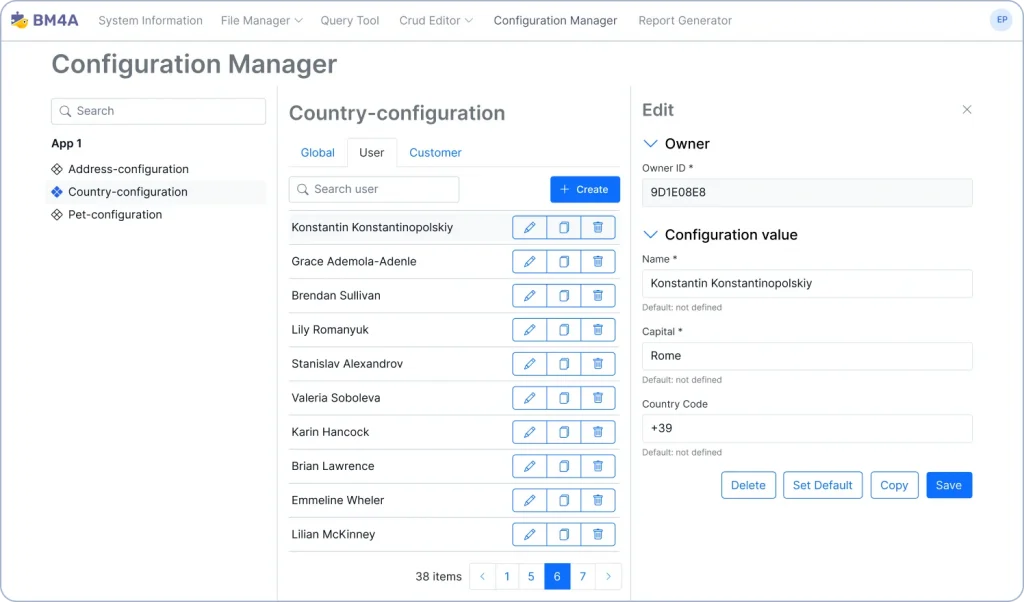Delete the Konstantin Konstantinopolskiy row via trash icon

pos(598,227)
